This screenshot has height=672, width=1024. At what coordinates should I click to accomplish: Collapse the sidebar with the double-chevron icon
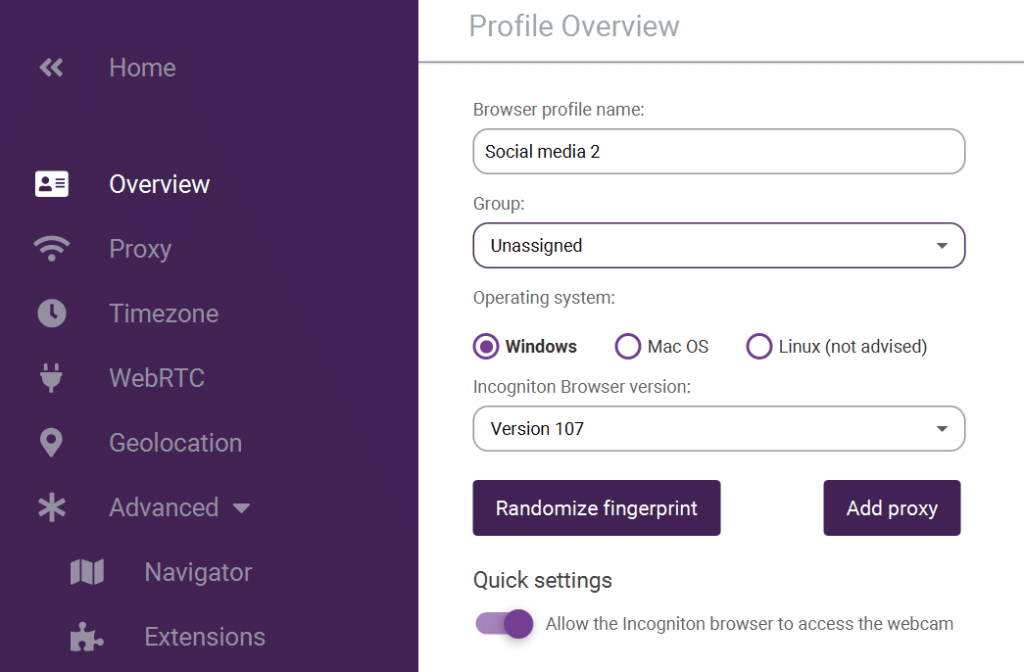tap(52, 67)
